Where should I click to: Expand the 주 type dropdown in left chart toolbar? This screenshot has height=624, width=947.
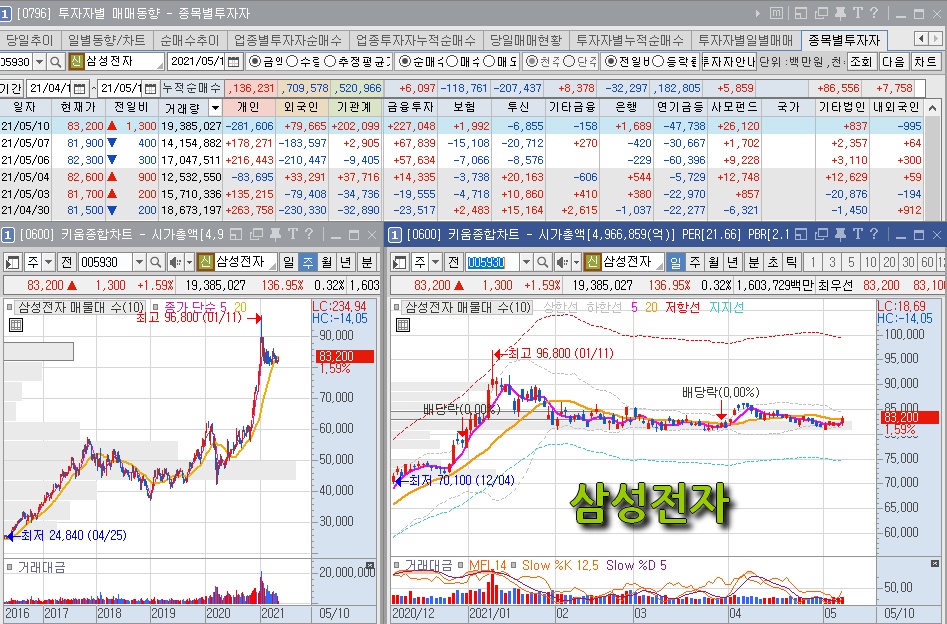coord(48,262)
